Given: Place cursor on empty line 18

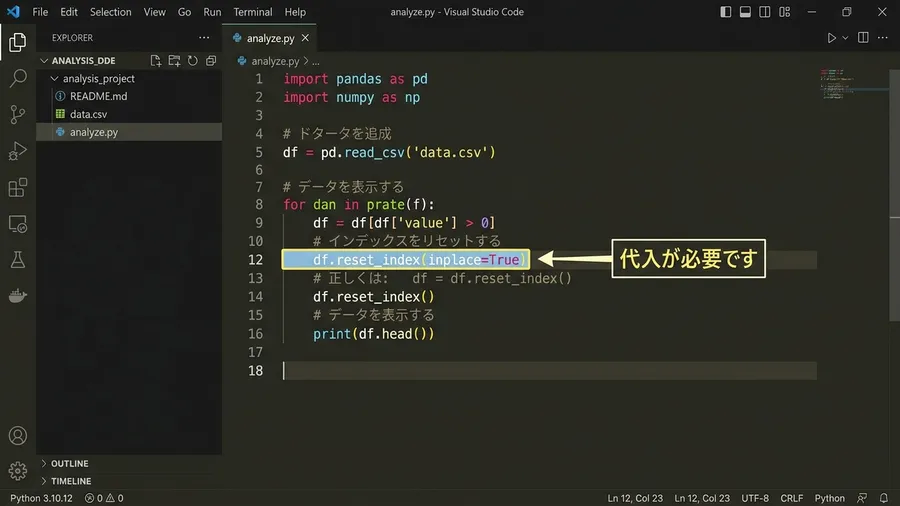Looking at the screenshot, I should [x=549, y=371].
